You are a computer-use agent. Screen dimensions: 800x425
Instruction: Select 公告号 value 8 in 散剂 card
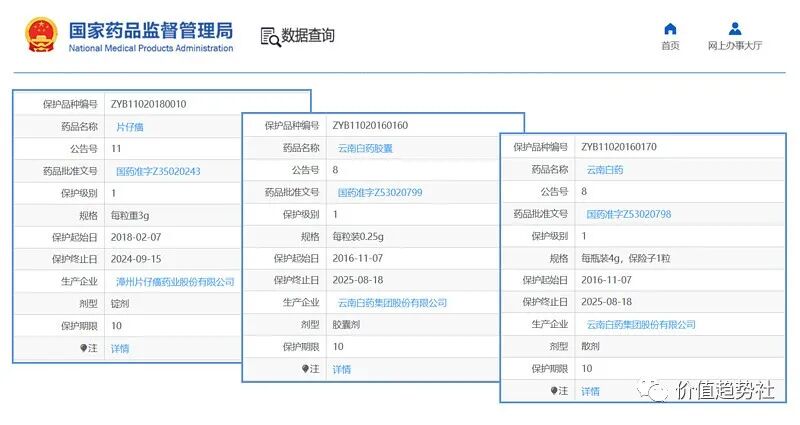584,192
